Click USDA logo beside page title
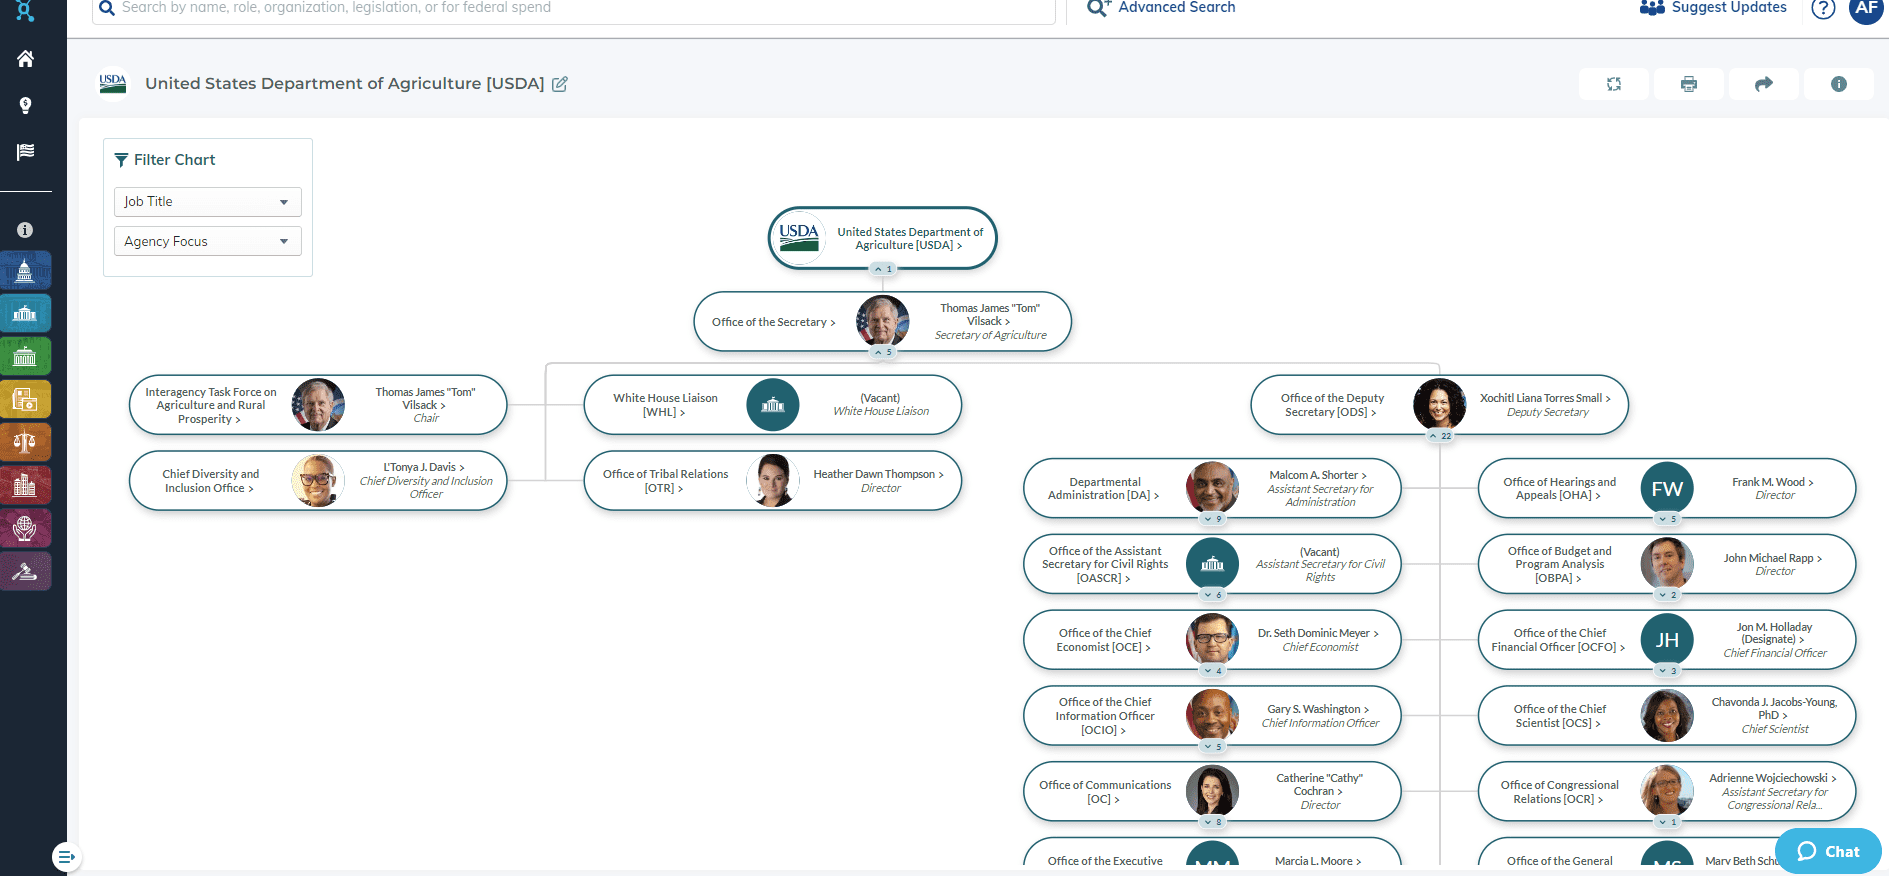 pos(113,84)
